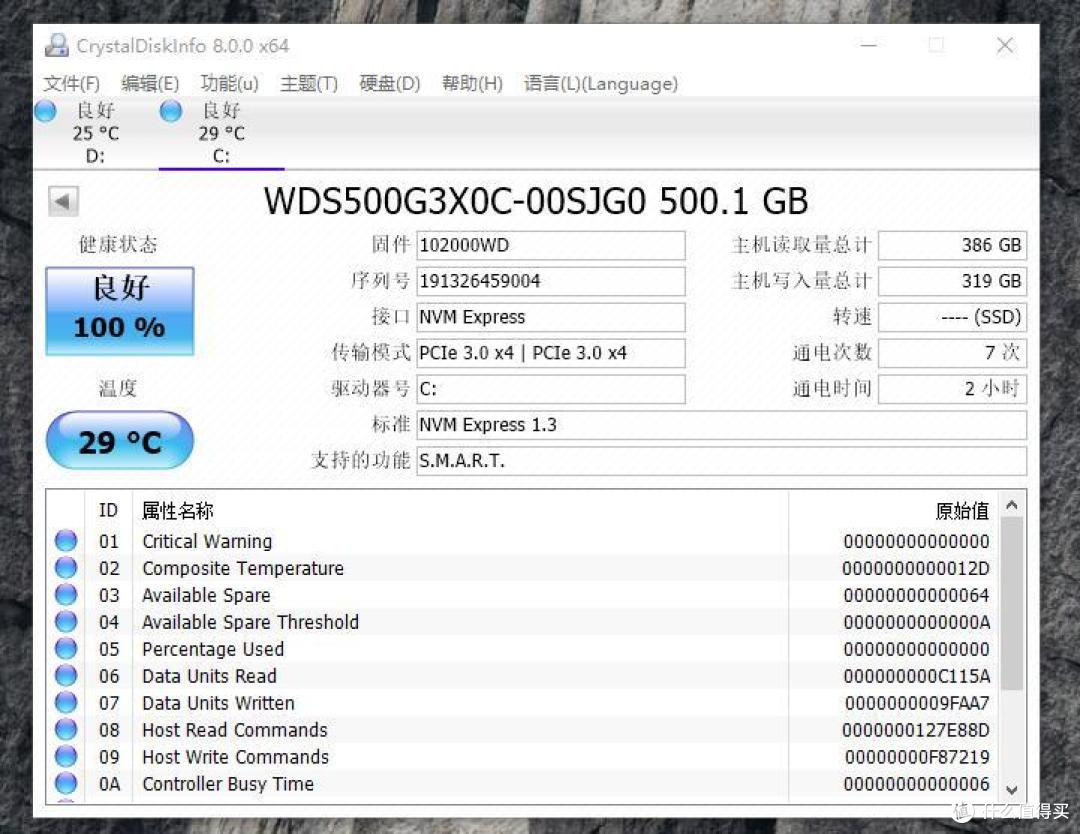Click the attribute list scroll up arrow
This screenshot has height=834, width=1080.
[x=1012, y=505]
